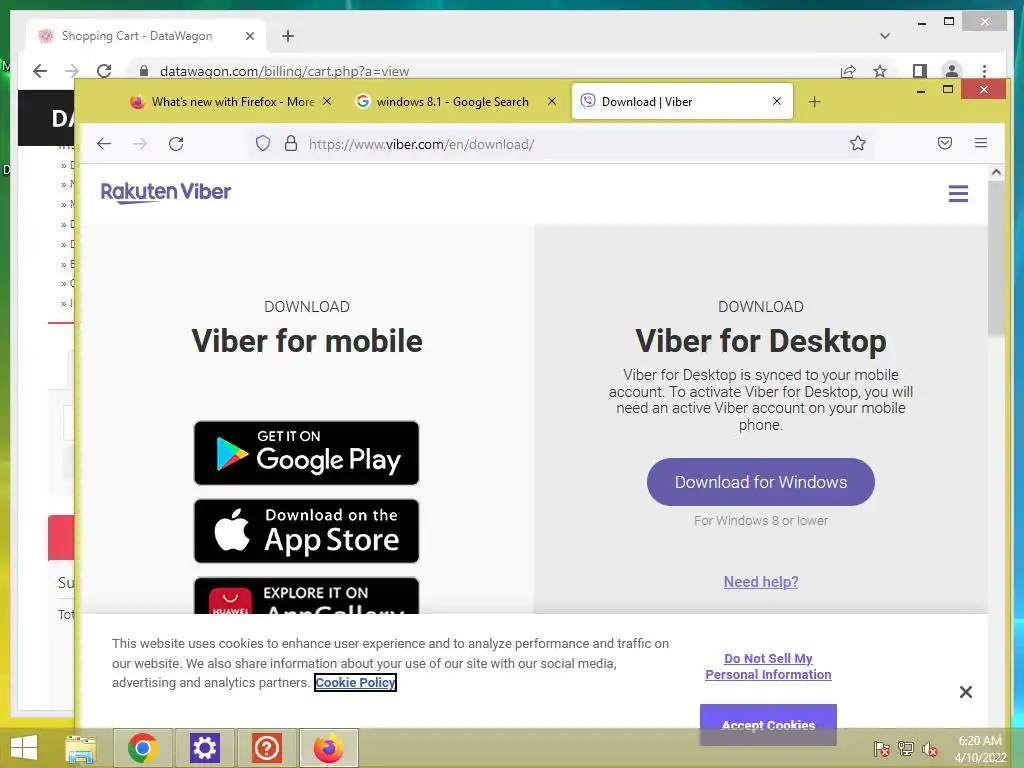Screen dimensions: 1024x768
Task: Open the taskbar clock showing 6:20 AM
Action: click(980, 749)
